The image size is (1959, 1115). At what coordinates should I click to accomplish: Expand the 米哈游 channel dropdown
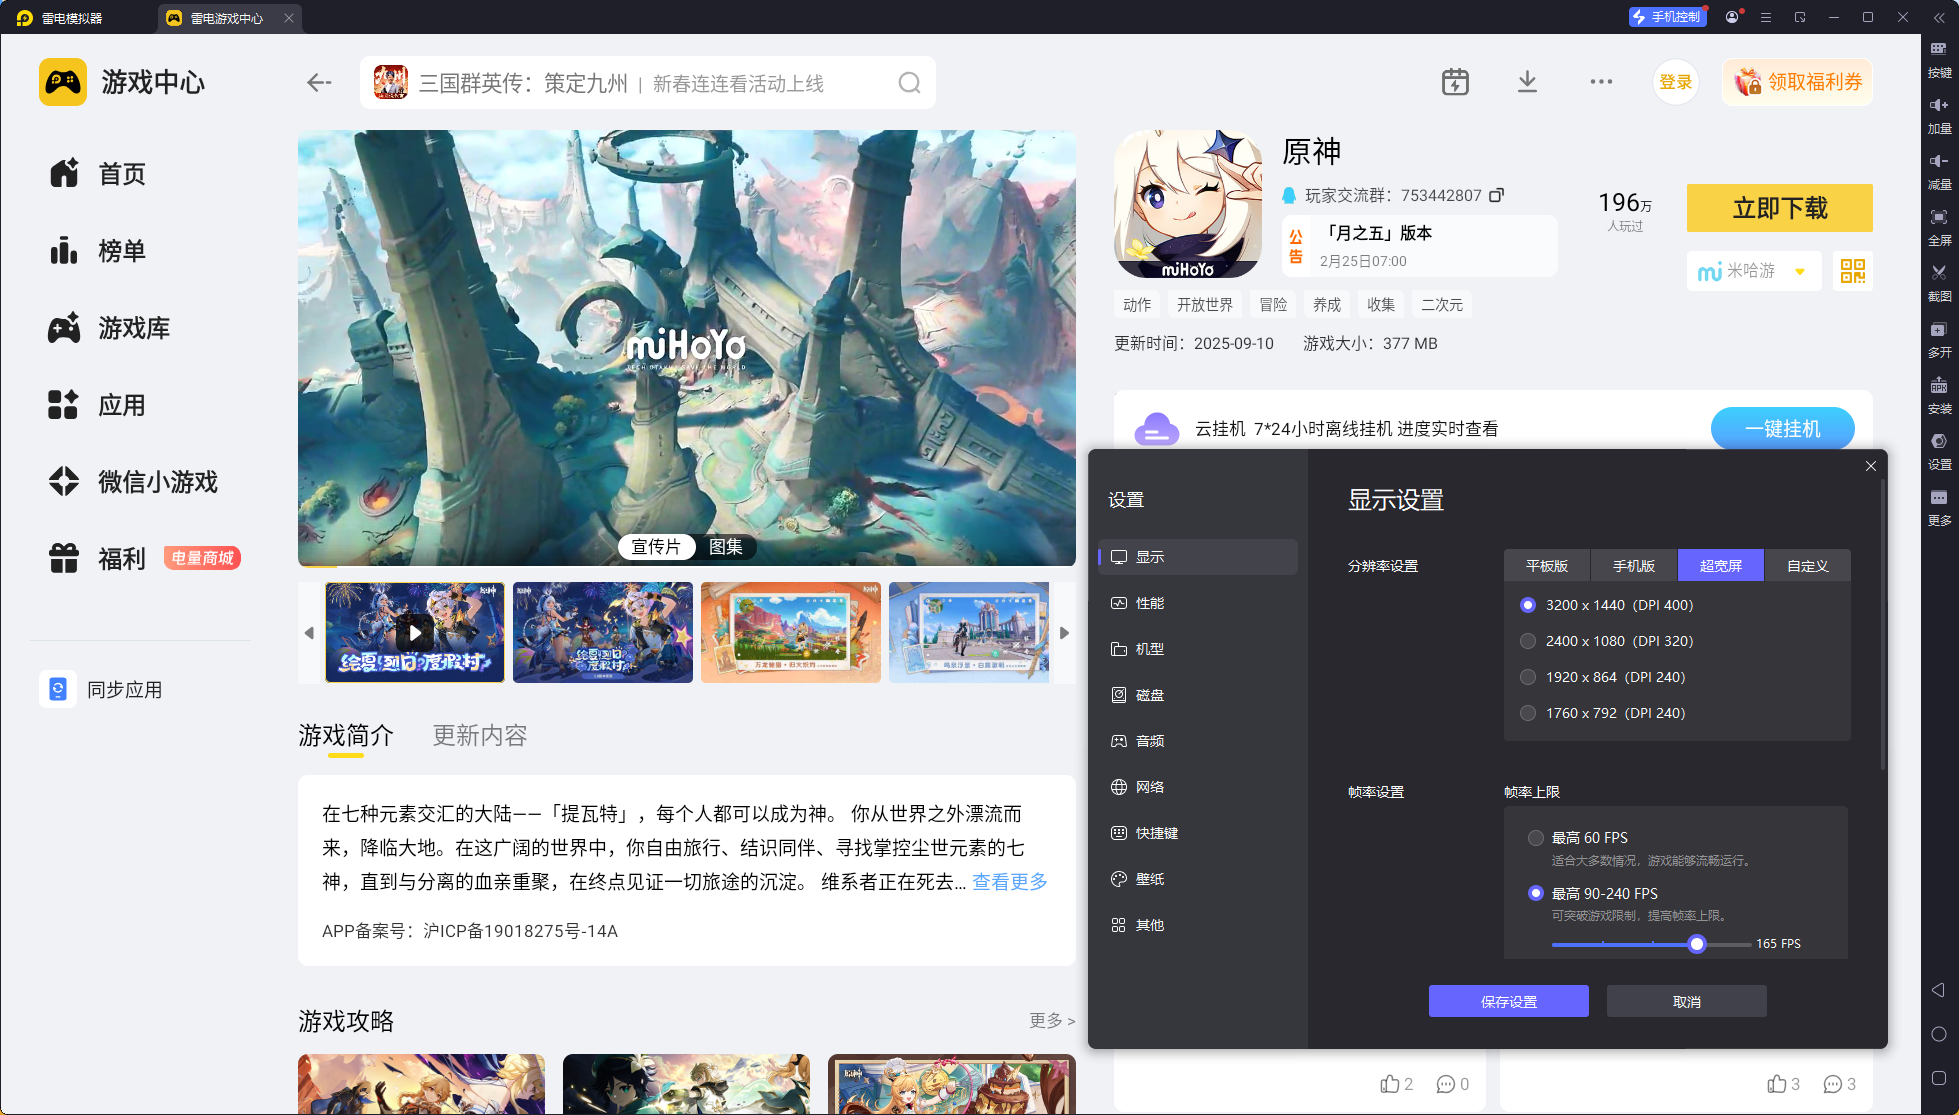(1800, 271)
